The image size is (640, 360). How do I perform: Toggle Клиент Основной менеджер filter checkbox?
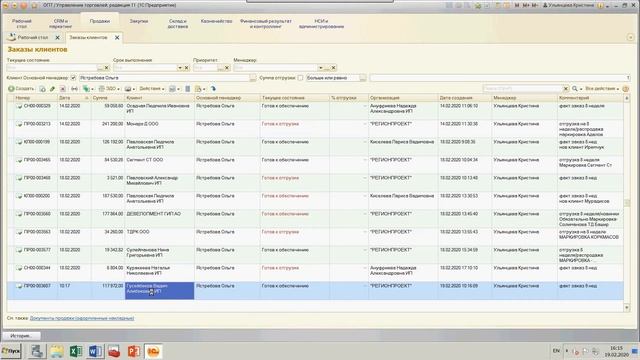73,78
